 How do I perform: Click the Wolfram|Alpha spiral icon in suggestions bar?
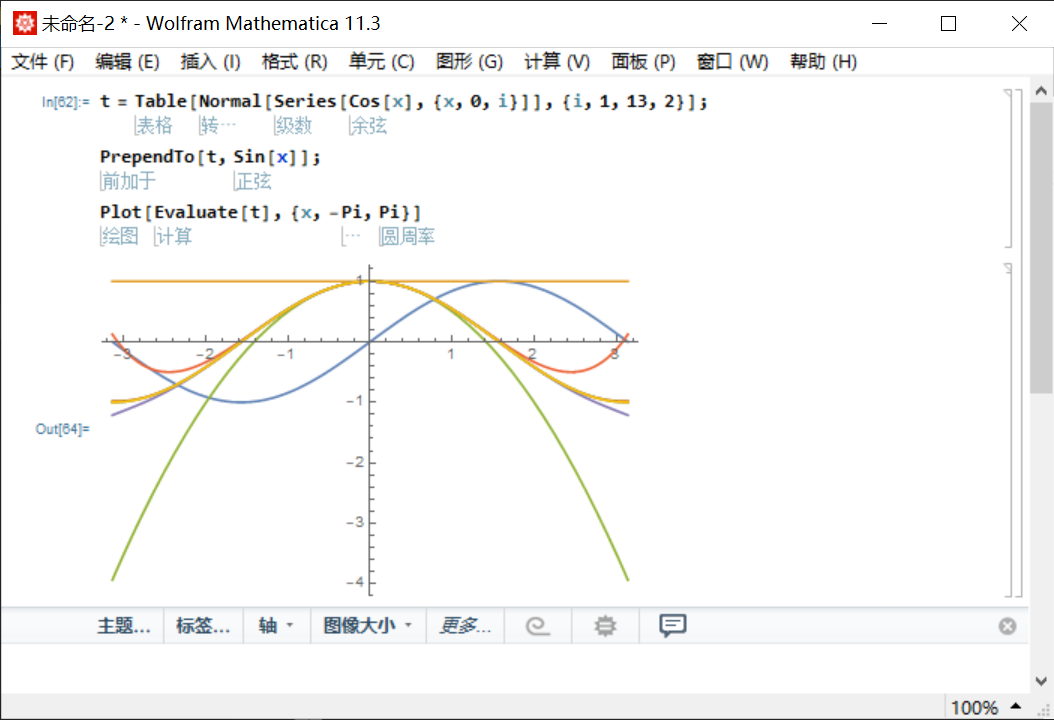tap(538, 626)
